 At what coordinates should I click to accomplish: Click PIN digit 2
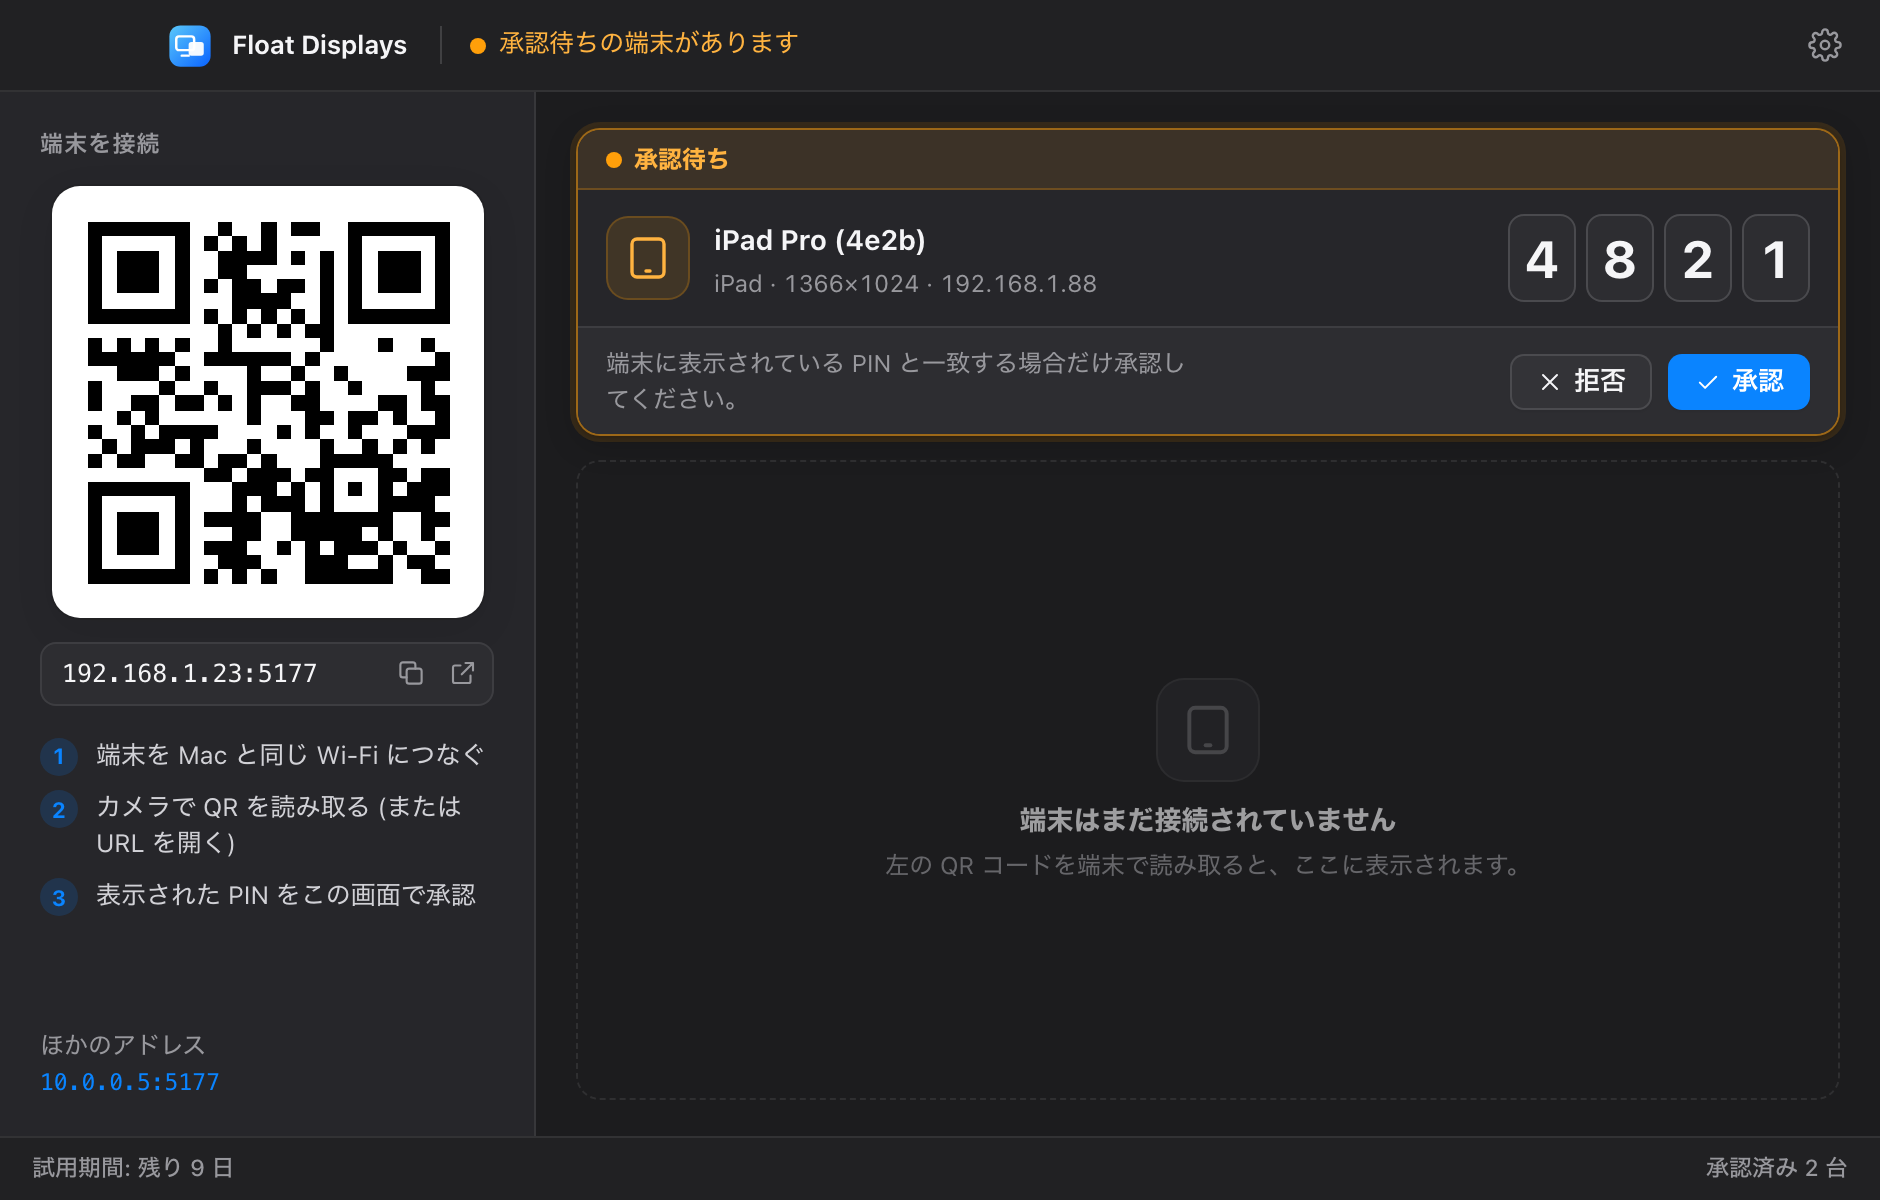[x=1697, y=258]
